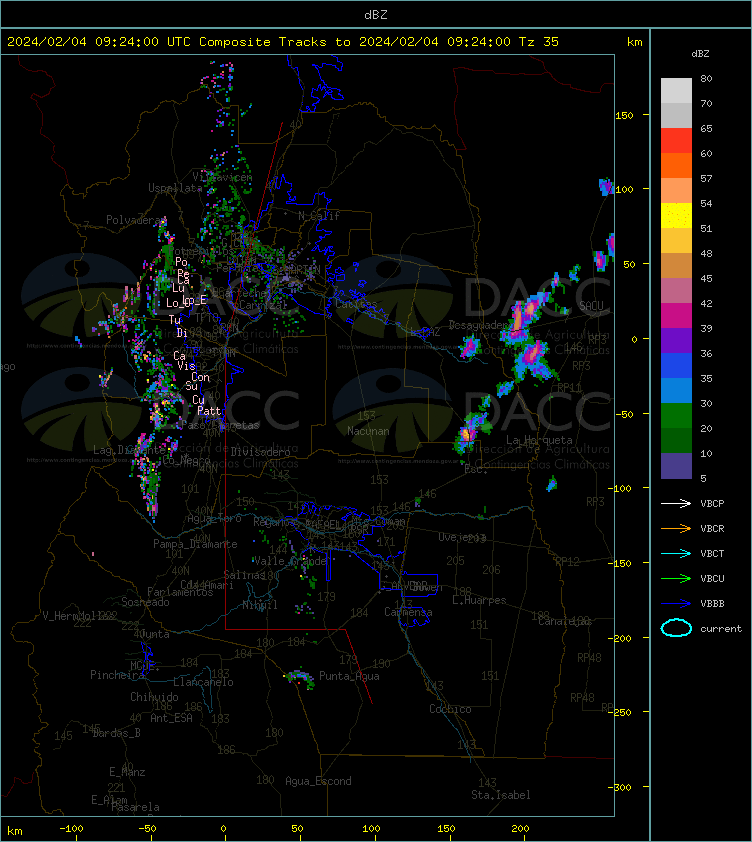Click the cyan current ellipse icon
Viewport: 752px width, 842px height.
pyautogui.click(x=676, y=628)
